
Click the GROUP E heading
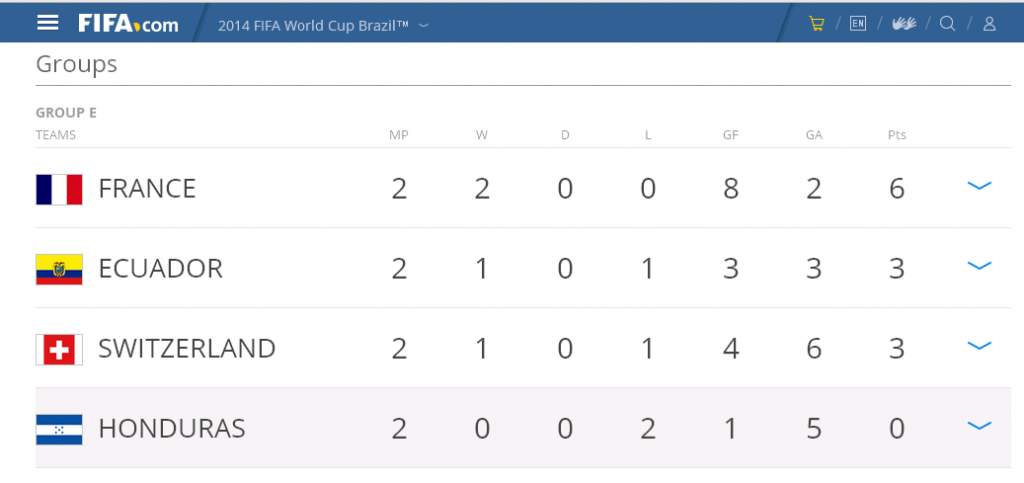pyautogui.click(x=66, y=113)
